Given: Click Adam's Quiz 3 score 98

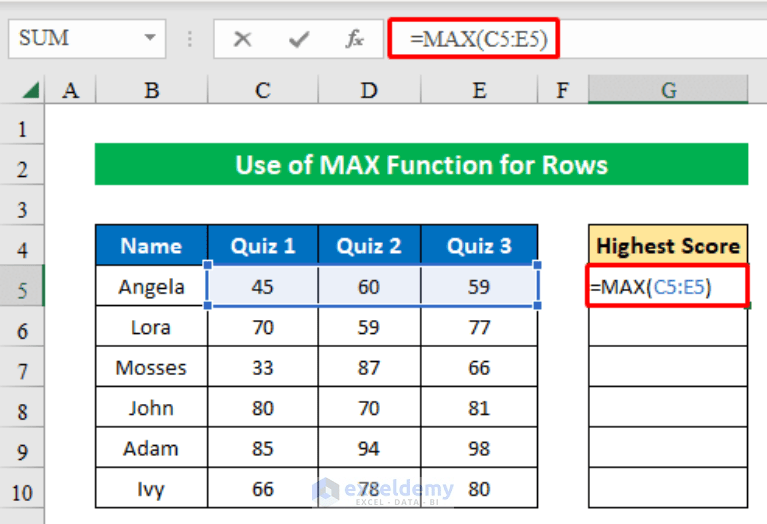Looking at the screenshot, I should pyautogui.click(x=479, y=448).
